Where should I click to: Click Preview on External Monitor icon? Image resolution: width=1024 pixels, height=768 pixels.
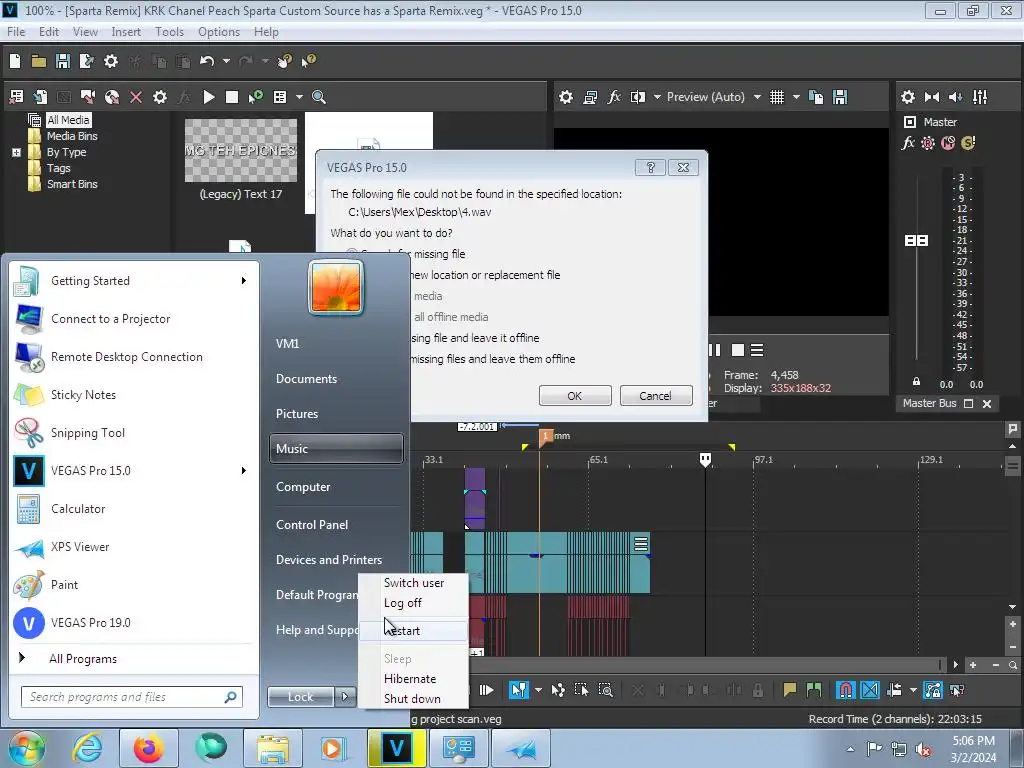590,97
